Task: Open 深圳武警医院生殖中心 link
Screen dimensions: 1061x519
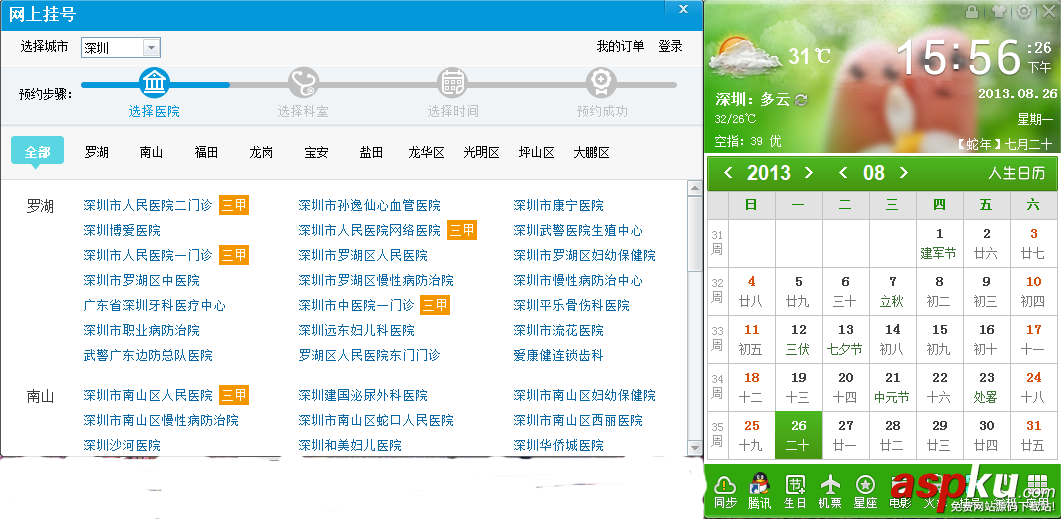Action: tap(578, 230)
